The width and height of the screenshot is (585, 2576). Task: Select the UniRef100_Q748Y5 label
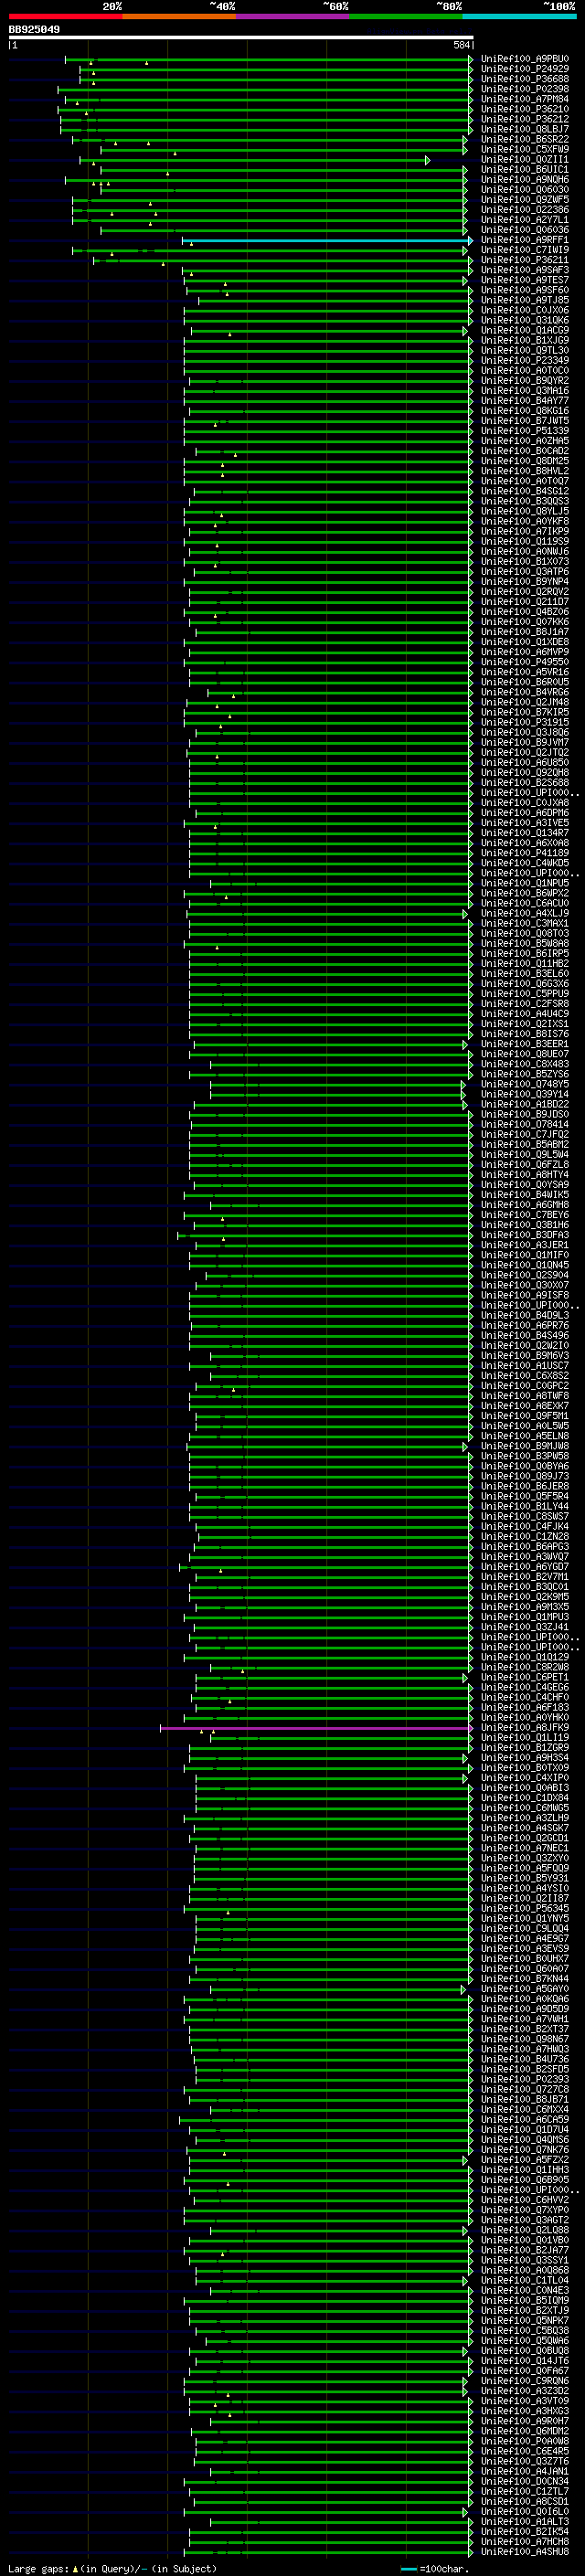coord(524,1084)
